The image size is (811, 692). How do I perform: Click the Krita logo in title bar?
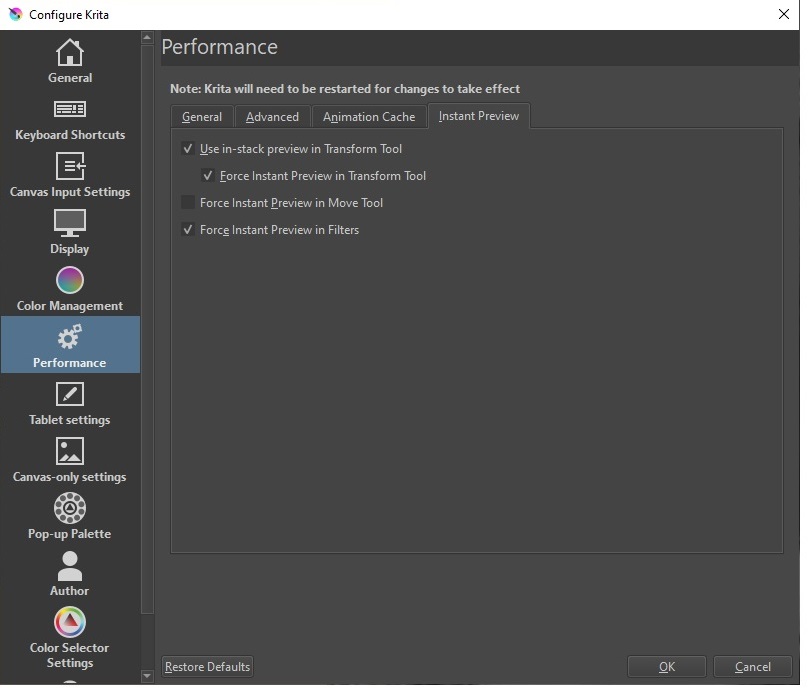pyautogui.click(x=16, y=14)
